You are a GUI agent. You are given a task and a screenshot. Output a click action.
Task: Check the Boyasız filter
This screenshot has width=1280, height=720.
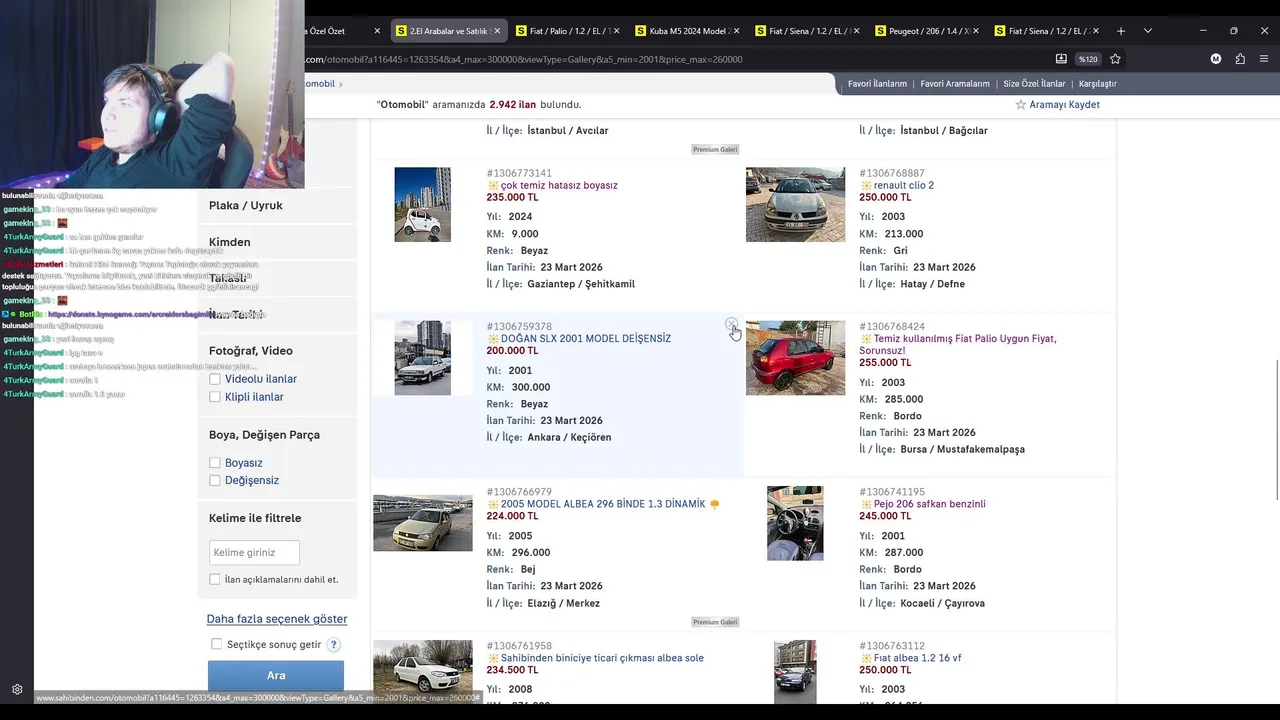[214, 463]
